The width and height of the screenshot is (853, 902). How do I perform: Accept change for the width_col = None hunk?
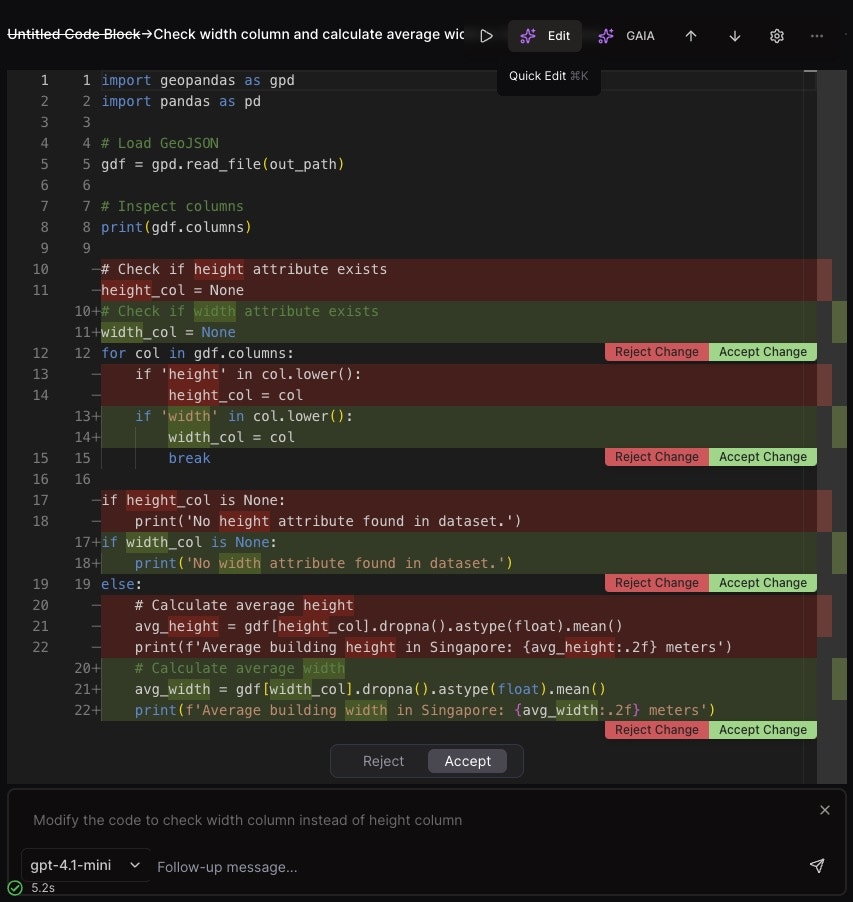click(763, 352)
